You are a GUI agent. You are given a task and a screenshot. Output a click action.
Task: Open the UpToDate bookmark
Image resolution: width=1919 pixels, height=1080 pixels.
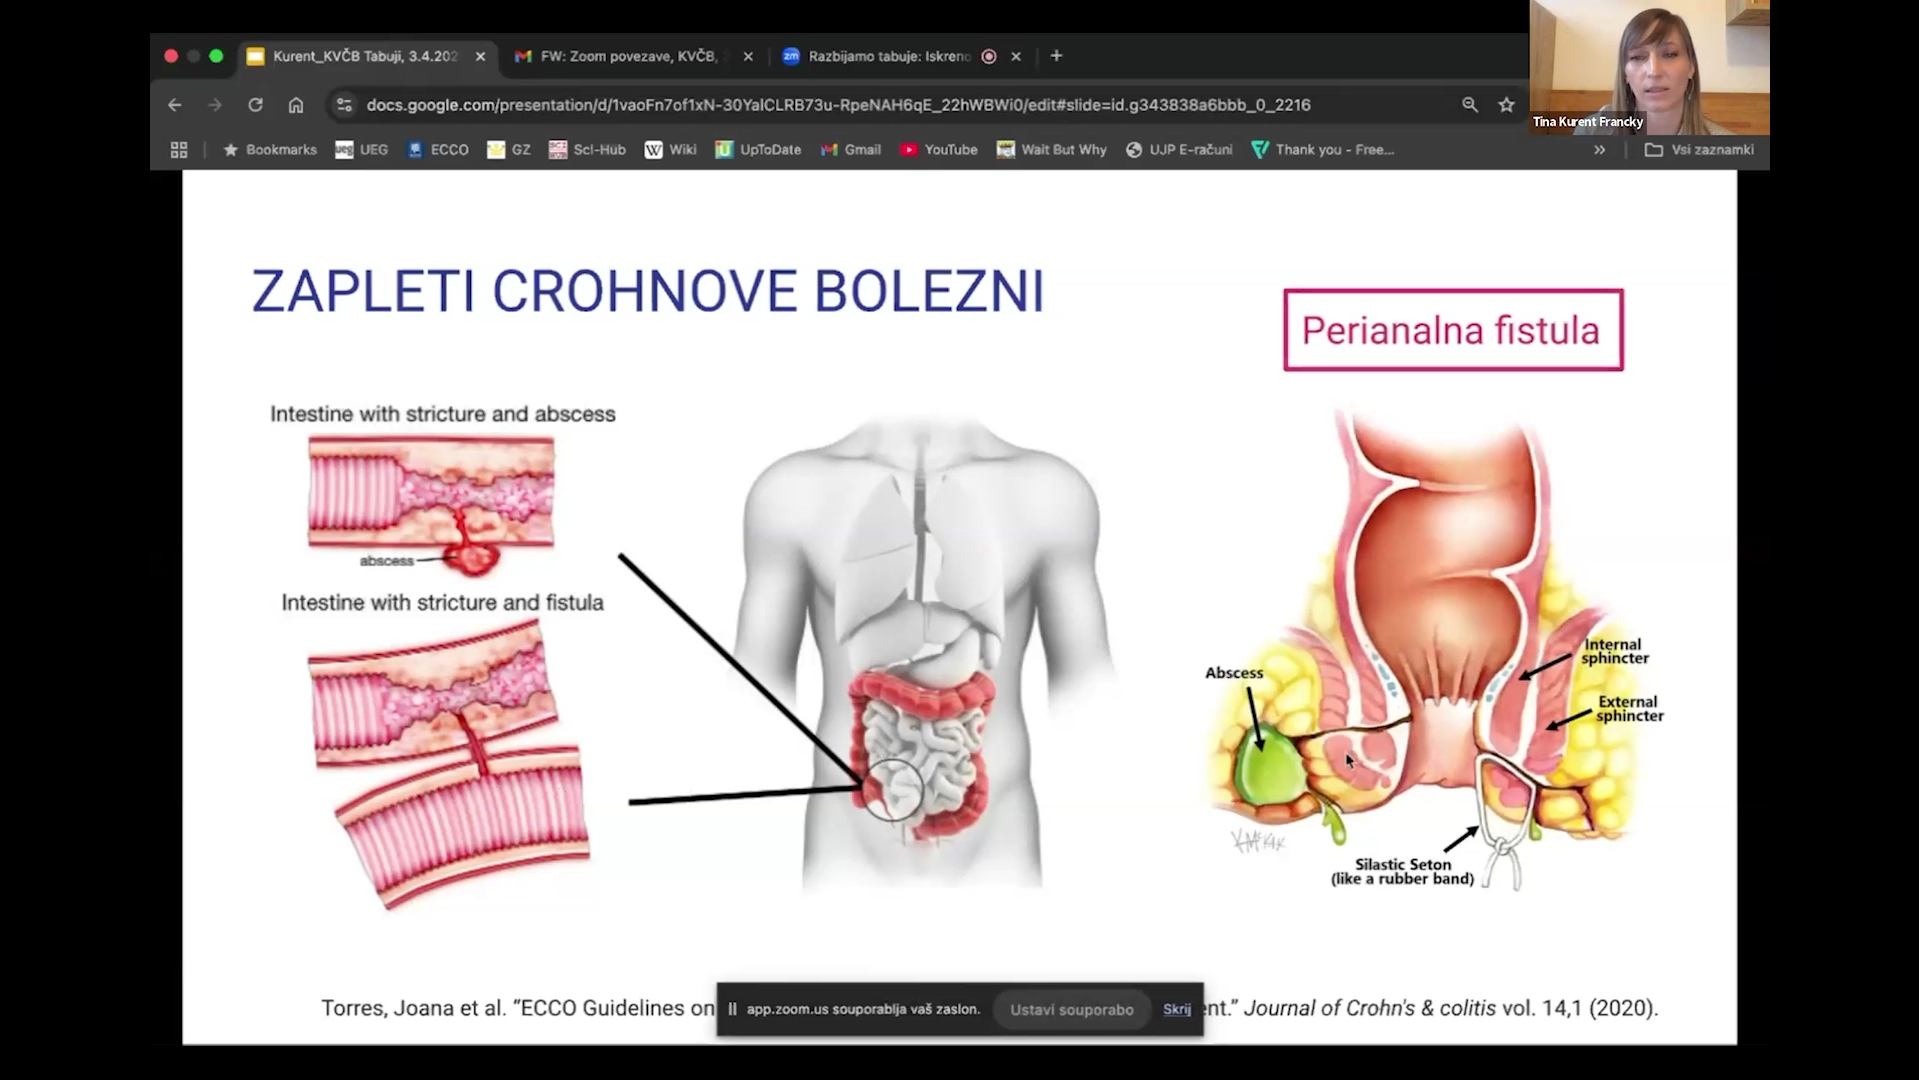pos(758,150)
